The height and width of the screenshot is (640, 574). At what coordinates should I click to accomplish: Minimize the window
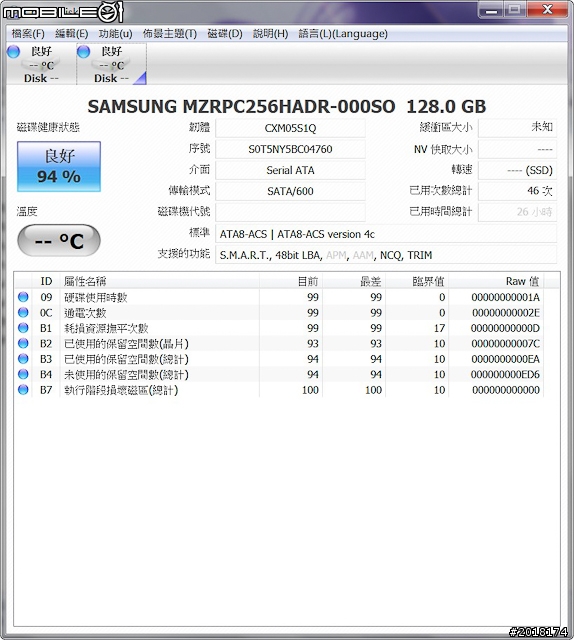click(492, 10)
